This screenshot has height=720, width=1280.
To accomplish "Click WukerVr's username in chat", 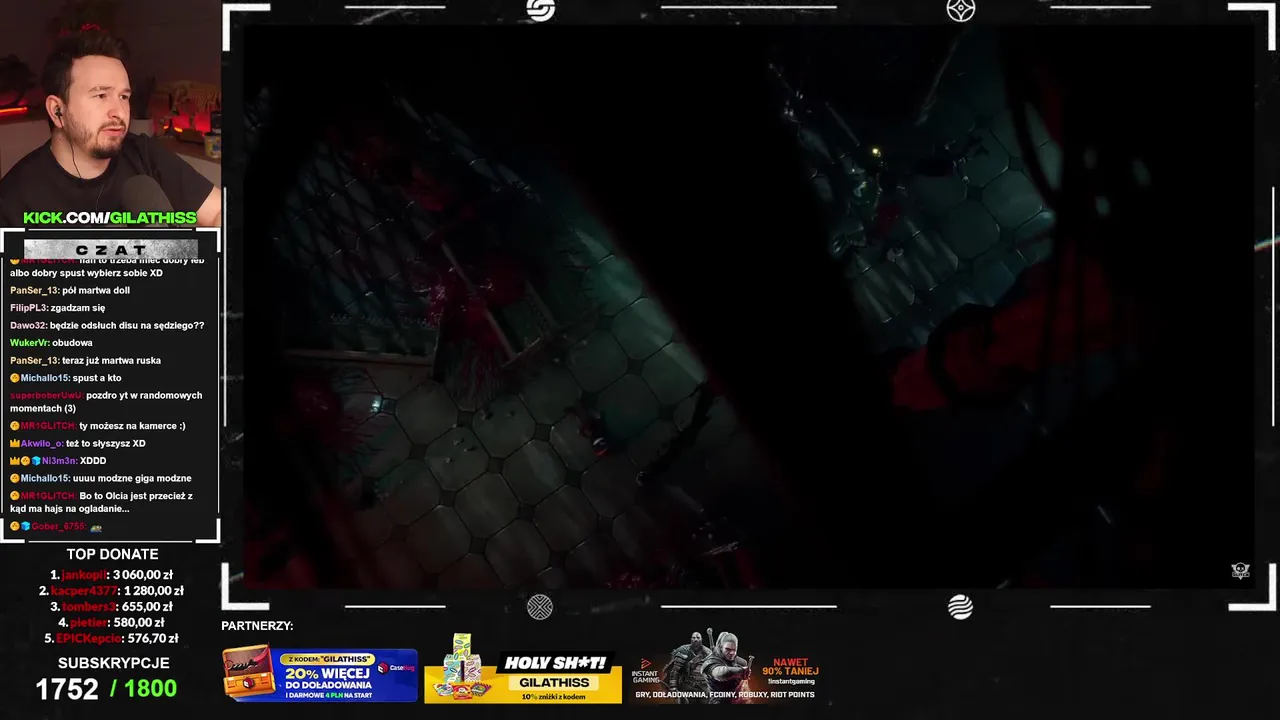I will coord(30,343).
